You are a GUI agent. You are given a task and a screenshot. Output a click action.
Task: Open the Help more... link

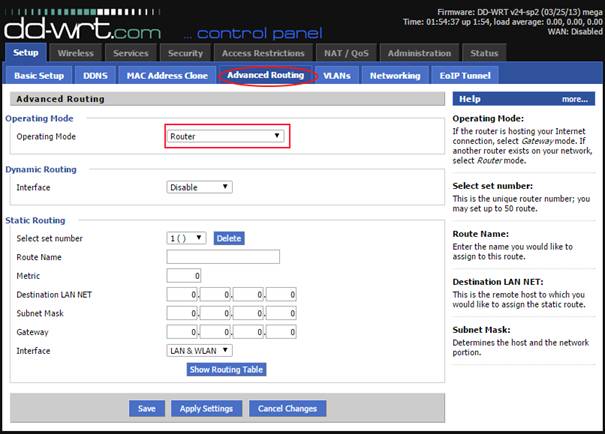click(x=574, y=99)
